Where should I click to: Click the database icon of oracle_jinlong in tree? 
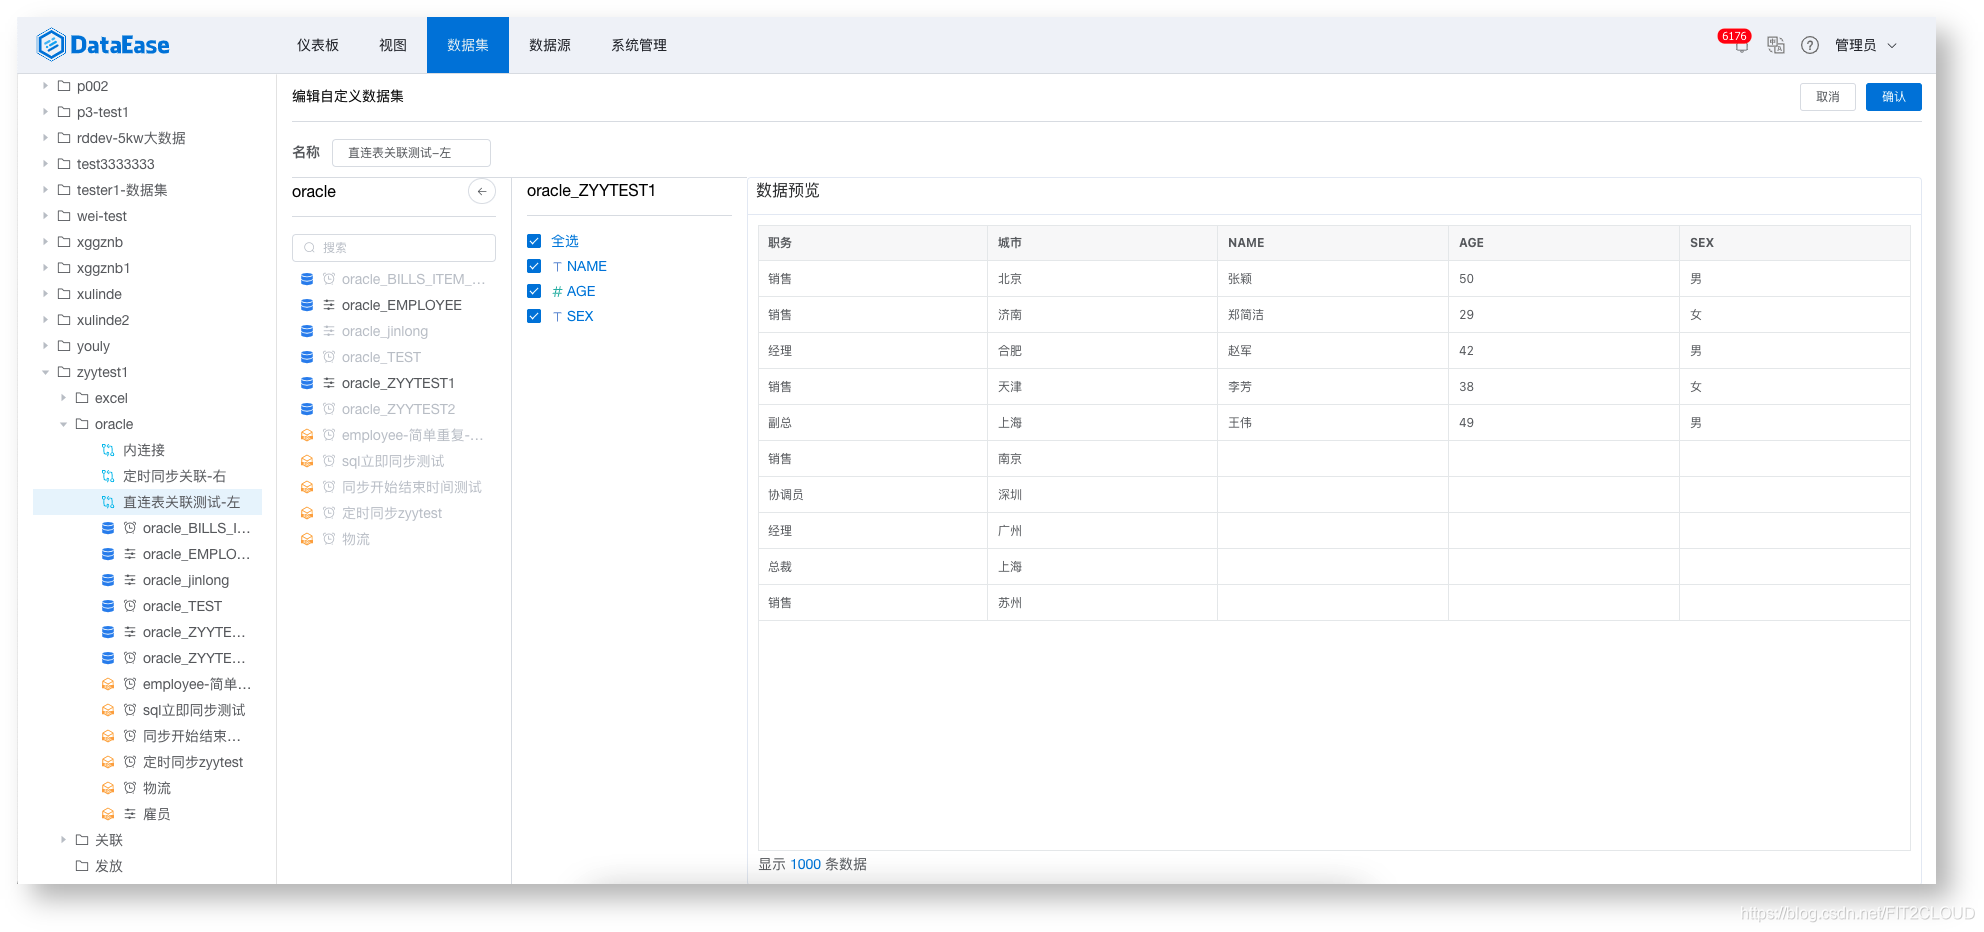coord(108,580)
